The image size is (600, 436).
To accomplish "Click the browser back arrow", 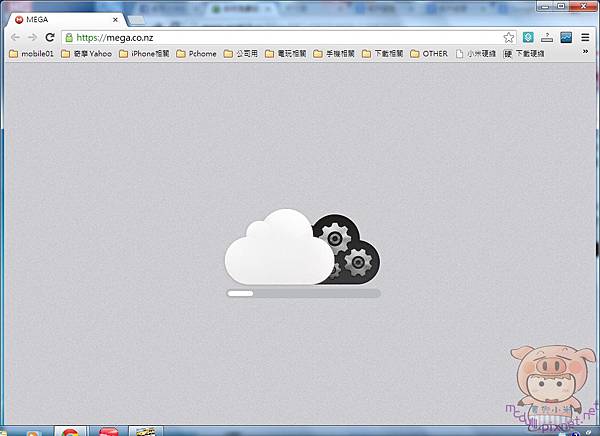I will pyautogui.click(x=15, y=38).
